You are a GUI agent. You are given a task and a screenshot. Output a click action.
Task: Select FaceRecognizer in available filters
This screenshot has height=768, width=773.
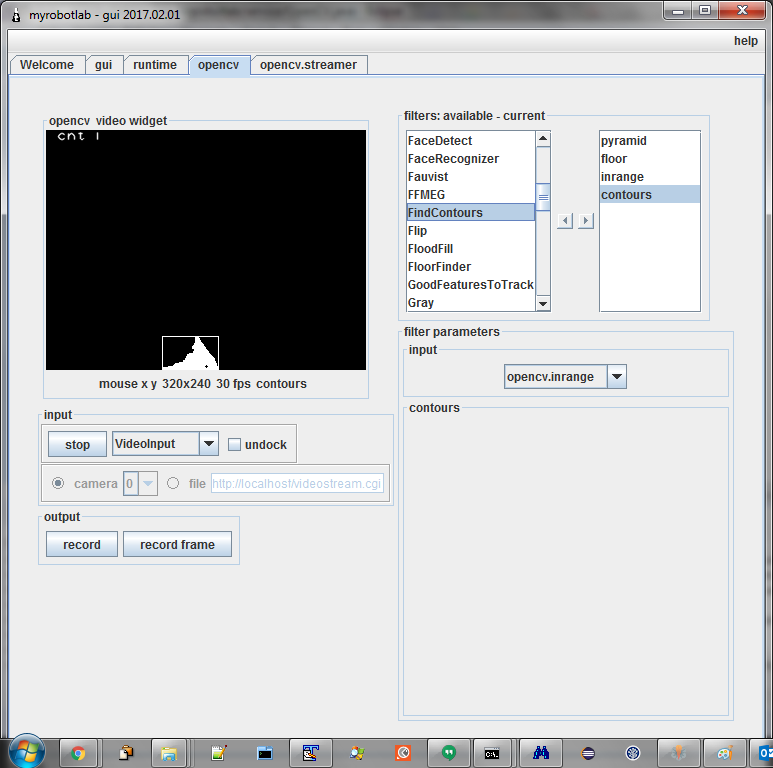tap(471, 159)
